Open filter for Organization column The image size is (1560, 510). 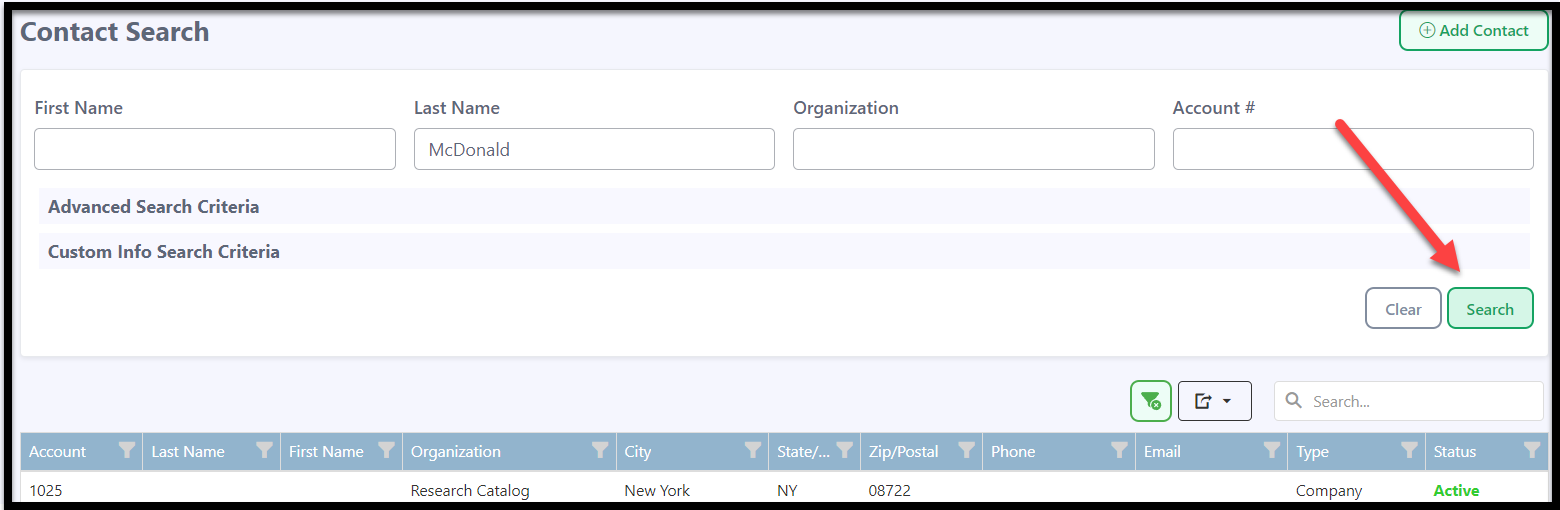tap(600, 451)
